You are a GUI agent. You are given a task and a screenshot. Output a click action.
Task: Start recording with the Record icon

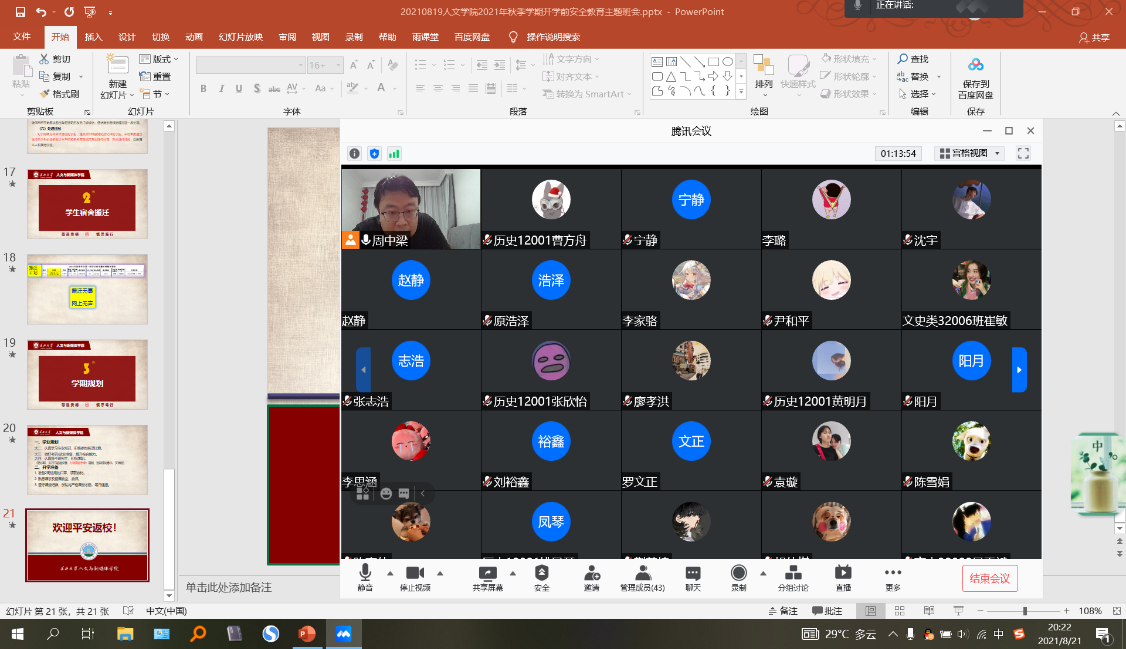[x=738, y=574]
